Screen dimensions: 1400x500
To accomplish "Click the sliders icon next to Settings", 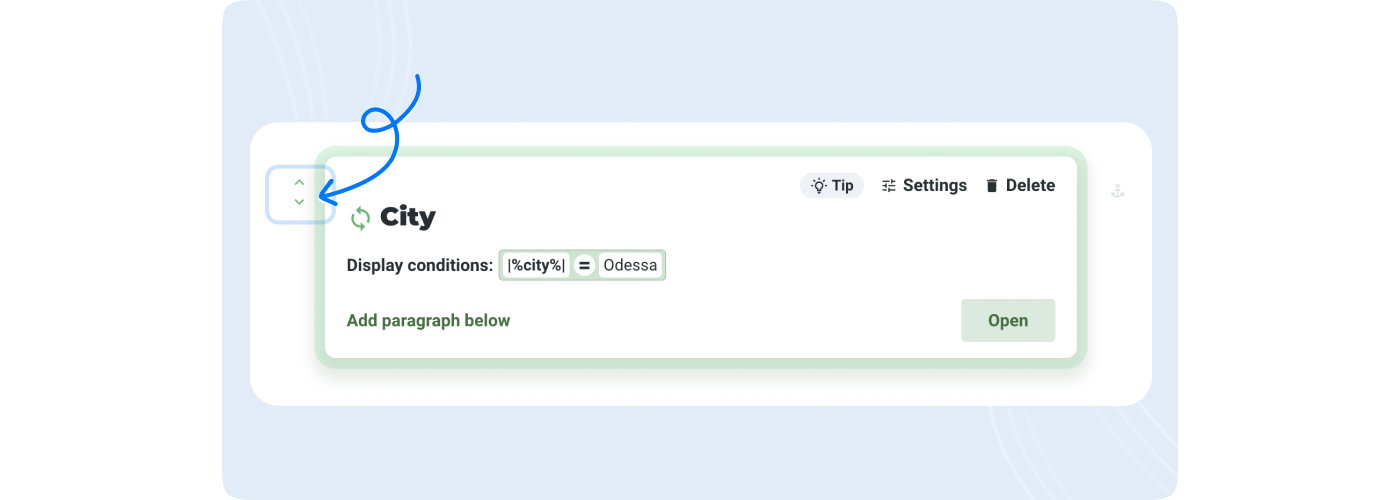I will coord(889,186).
